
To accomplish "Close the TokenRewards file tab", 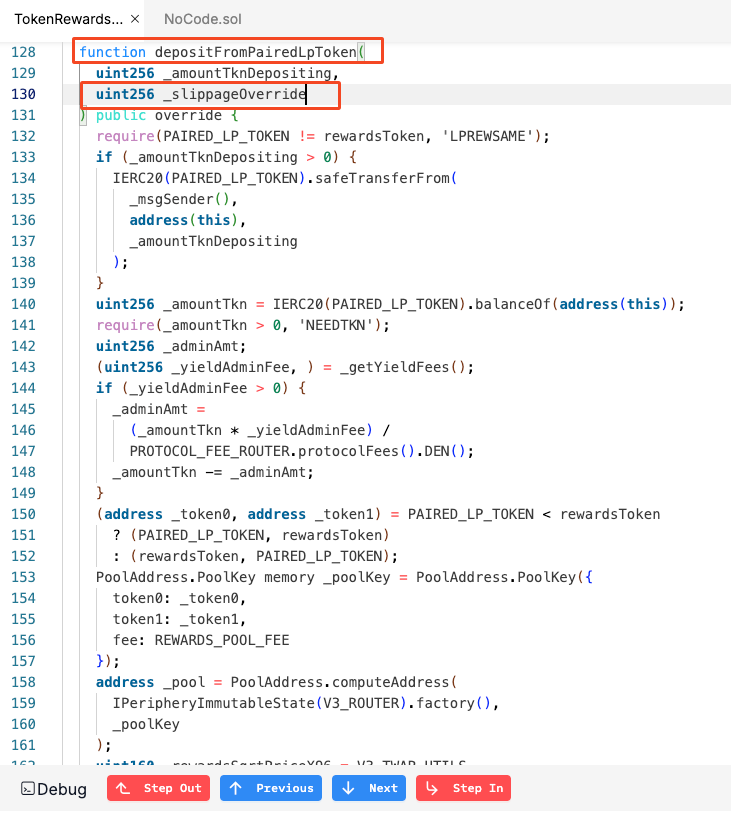I will click(x=135, y=19).
